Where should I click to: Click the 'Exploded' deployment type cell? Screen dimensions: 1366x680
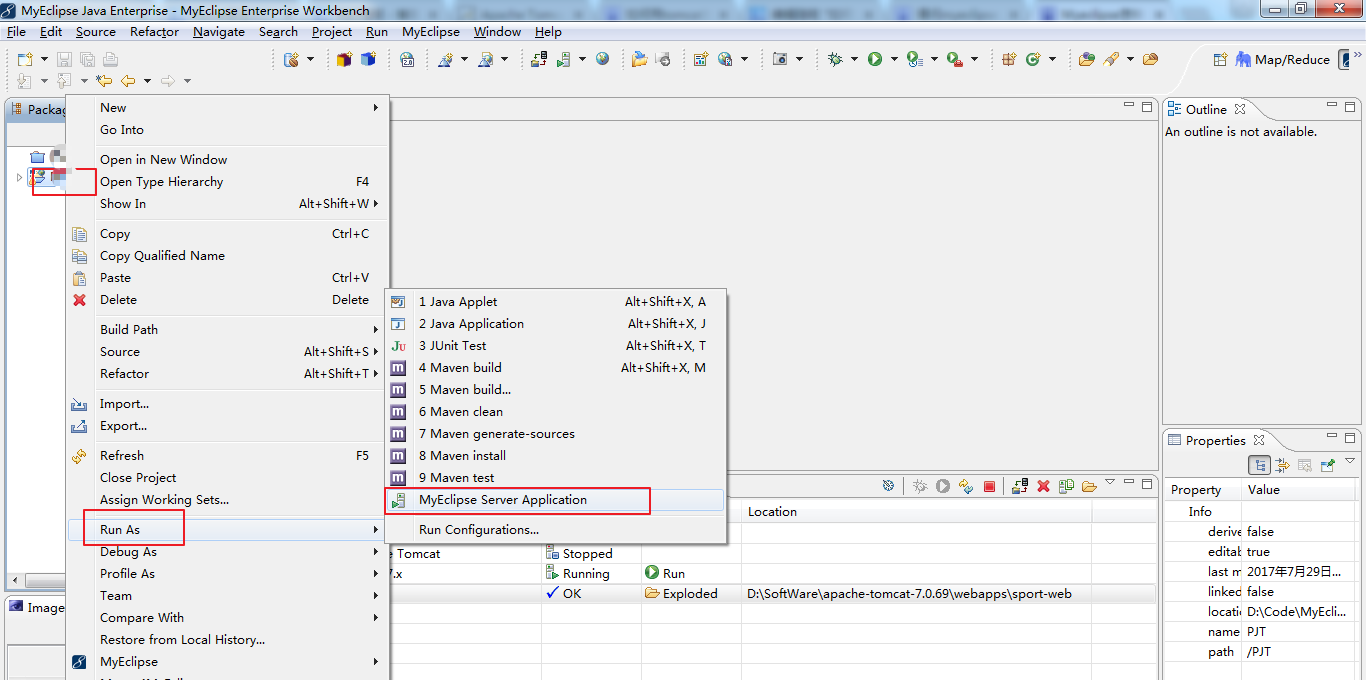click(691, 594)
